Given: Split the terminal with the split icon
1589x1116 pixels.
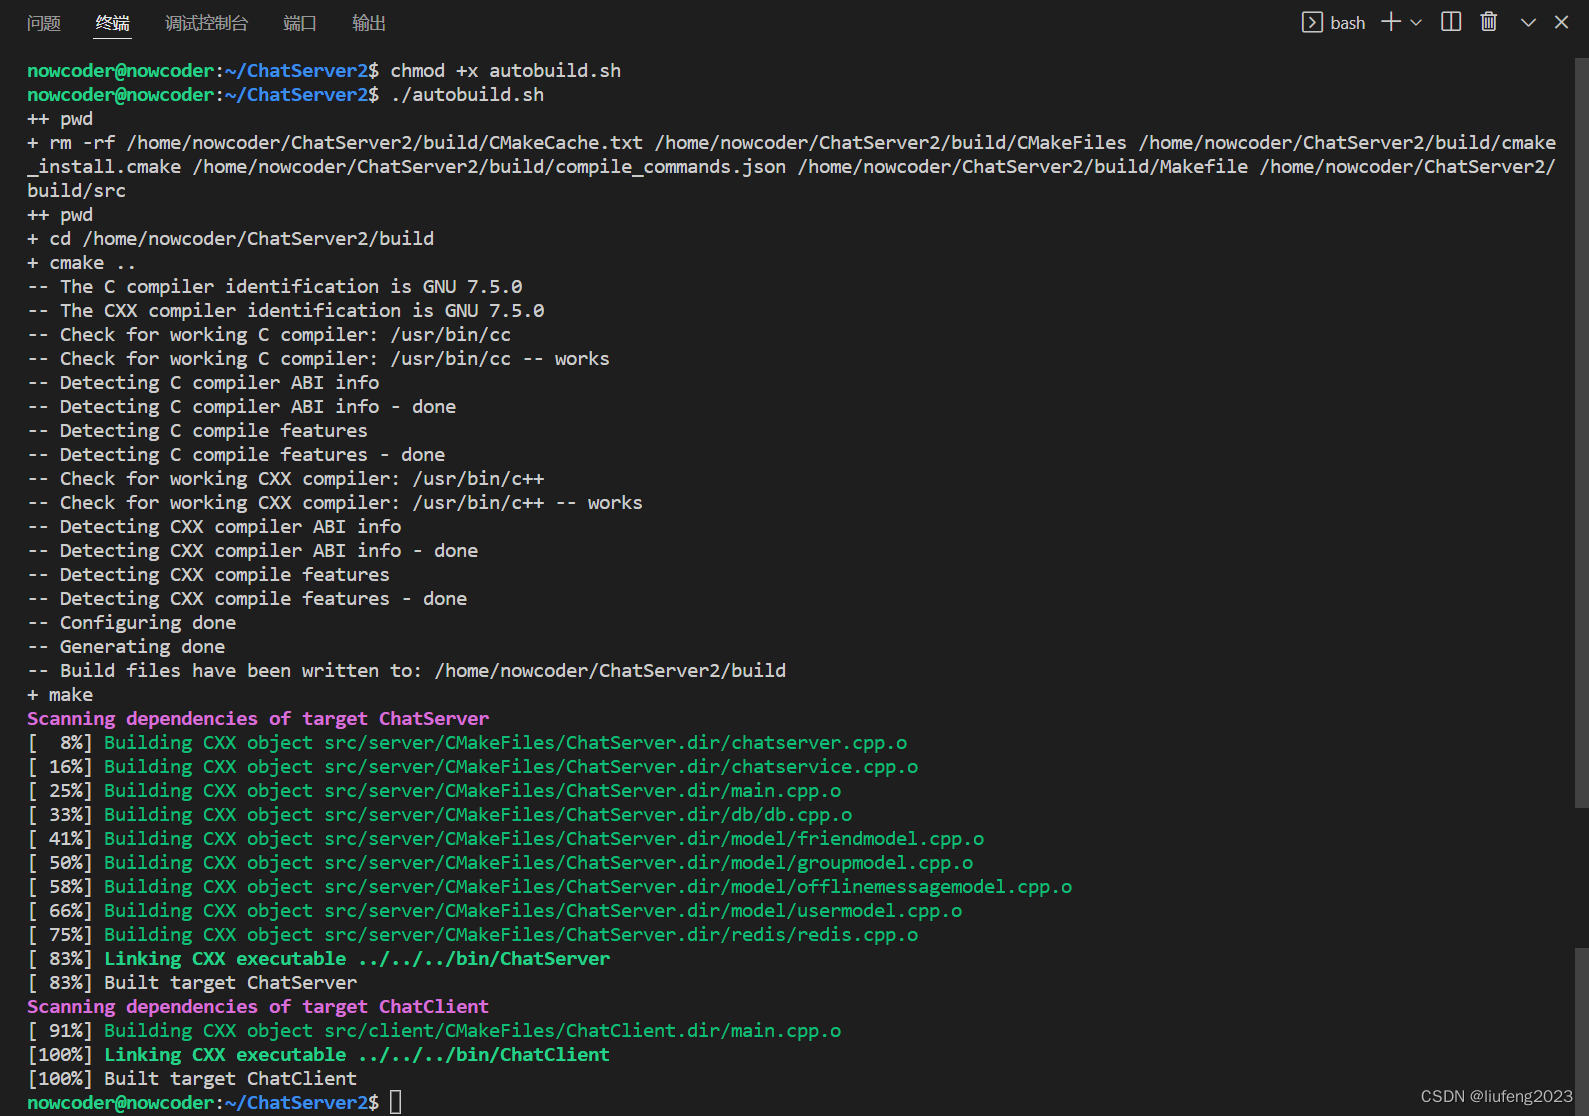Looking at the screenshot, I should click(x=1451, y=22).
